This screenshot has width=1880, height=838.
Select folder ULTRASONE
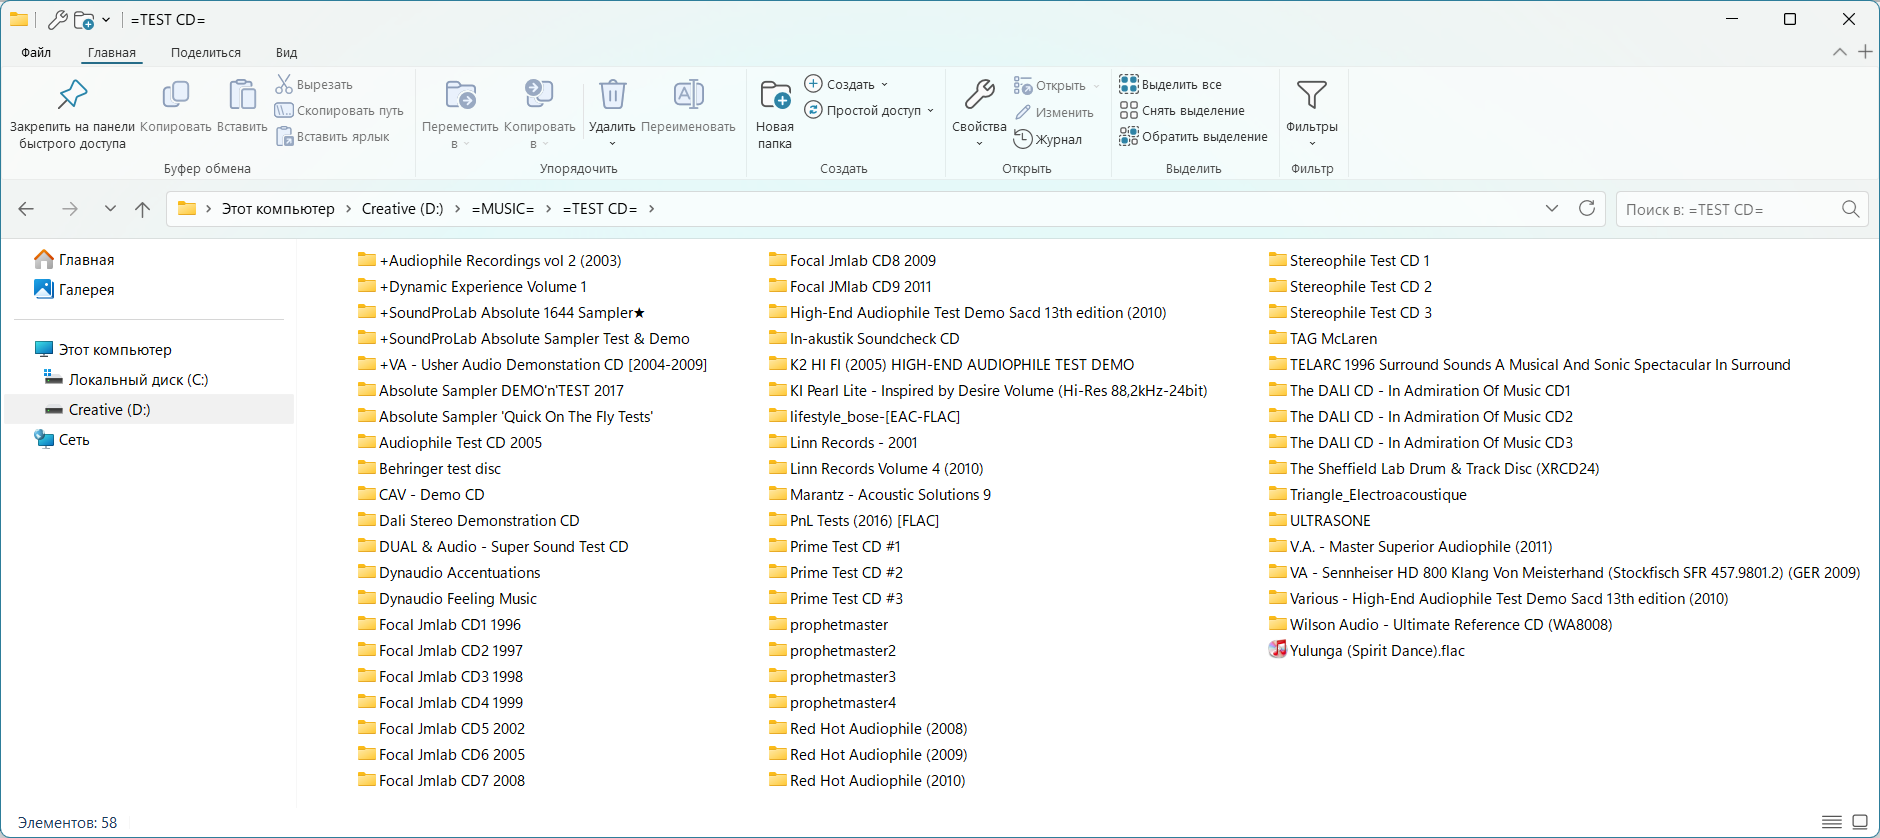tap(1319, 521)
